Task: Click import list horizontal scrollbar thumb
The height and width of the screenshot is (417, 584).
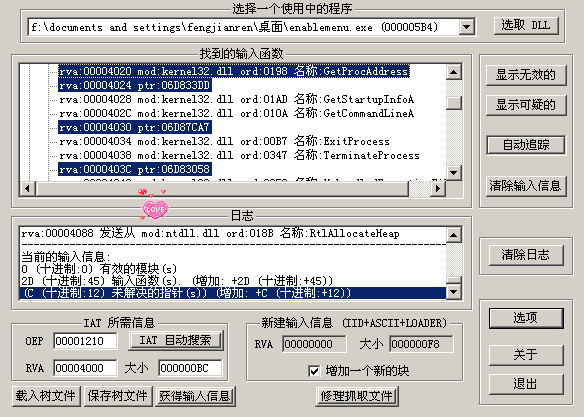Action: tap(222, 189)
